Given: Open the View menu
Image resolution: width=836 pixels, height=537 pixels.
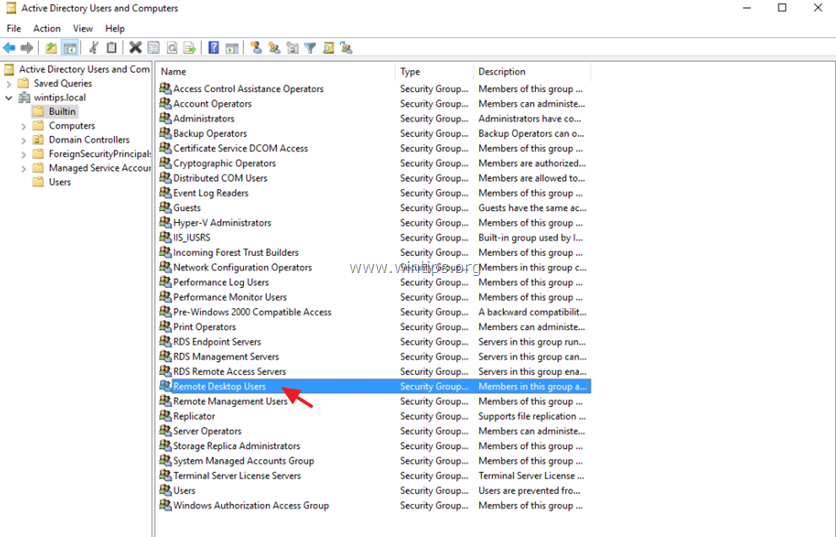Looking at the screenshot, I should pos(83,28).
